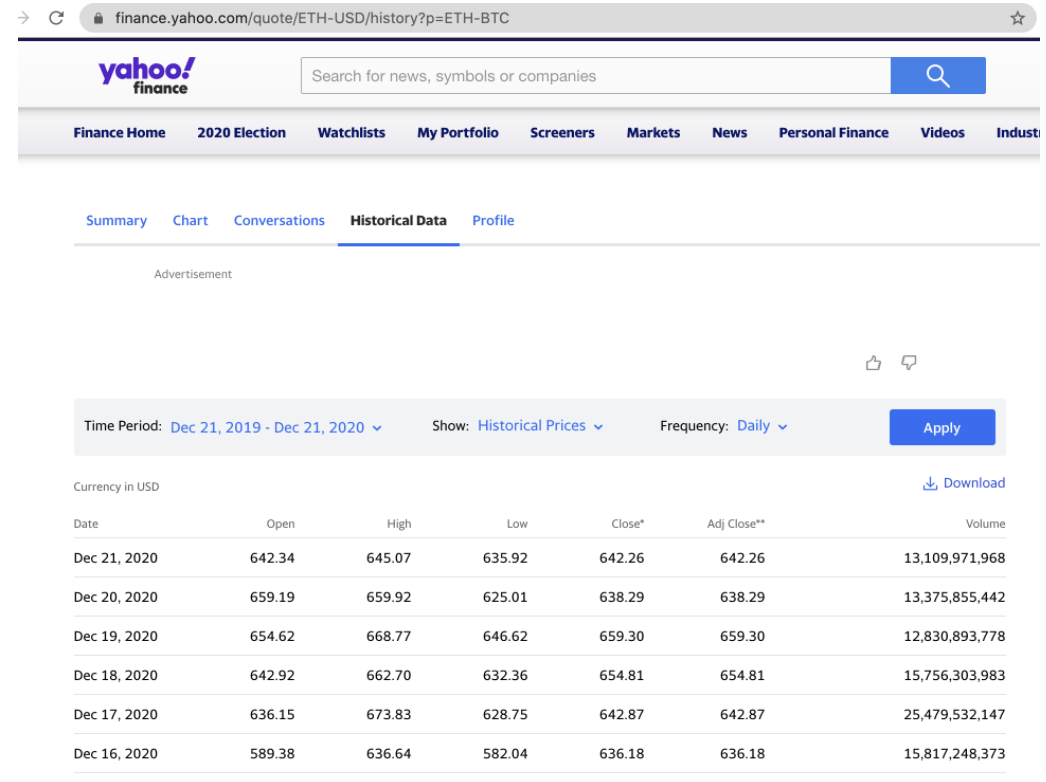Viewport: 1046px width, 782px height.
Task: Open My Portfolio navigation item
Action: tap(458, 133)
